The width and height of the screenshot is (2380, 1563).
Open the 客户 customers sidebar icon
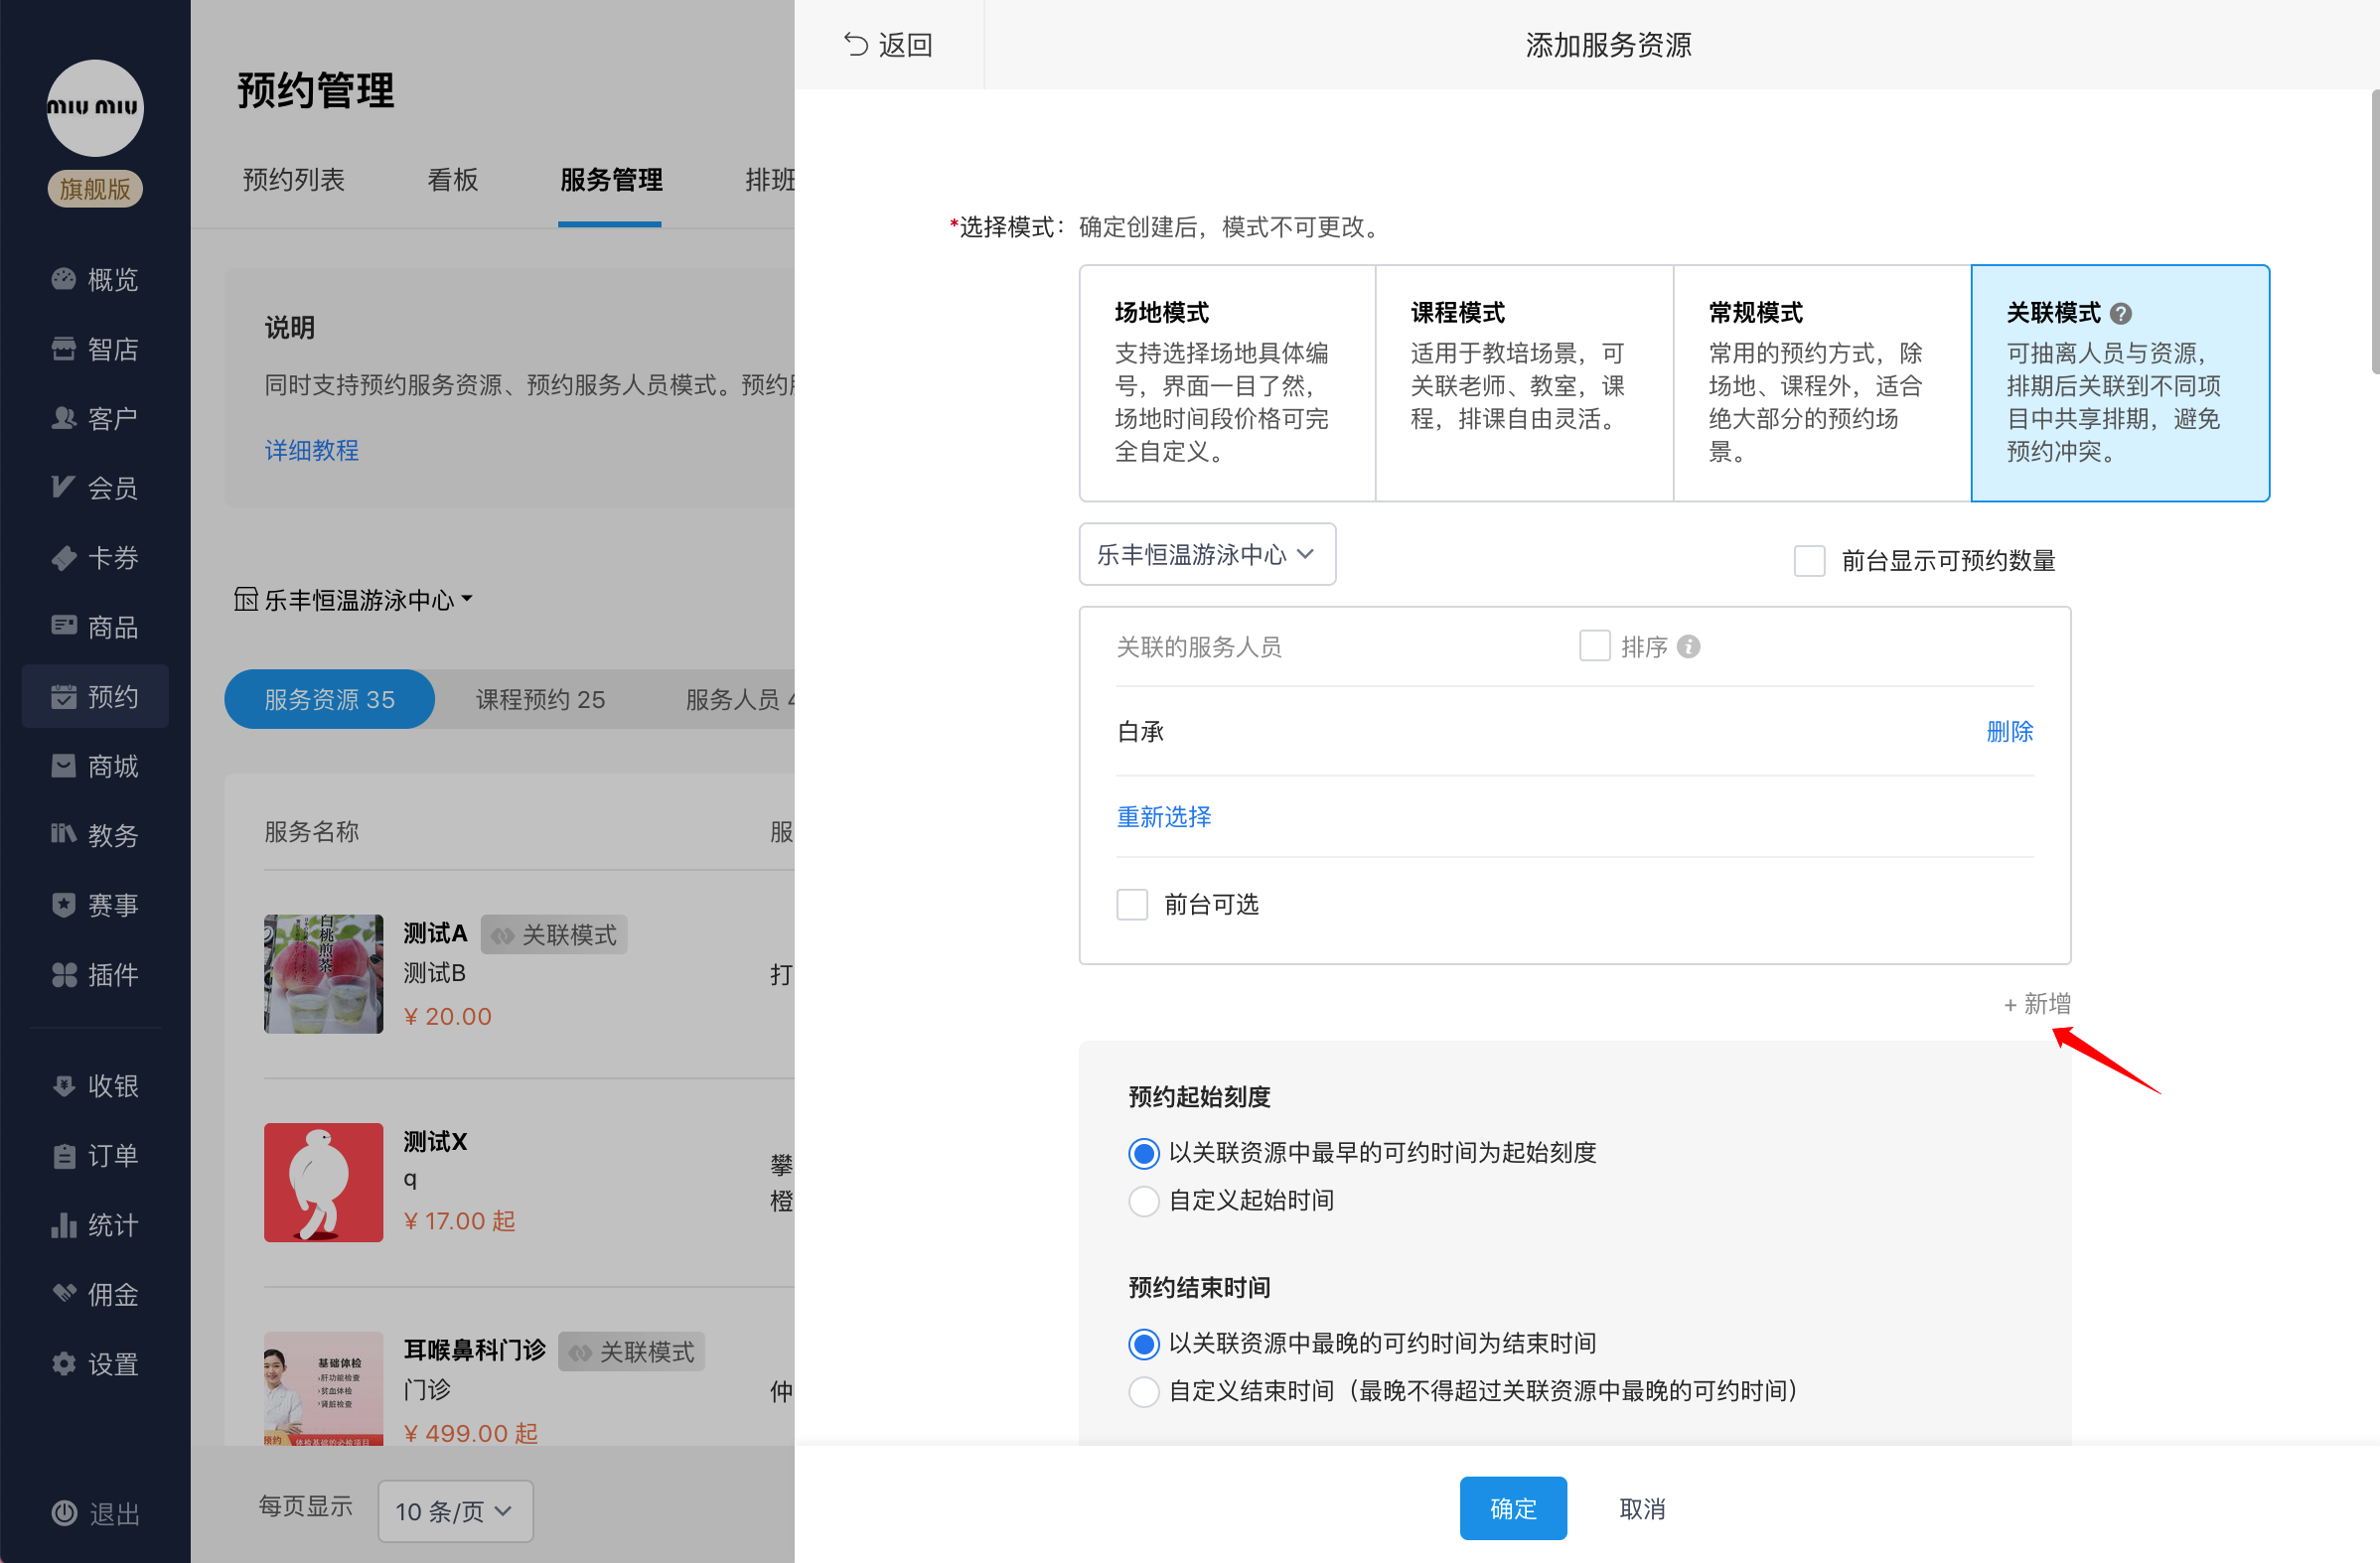pyautogui.click(x=63, y=418)
